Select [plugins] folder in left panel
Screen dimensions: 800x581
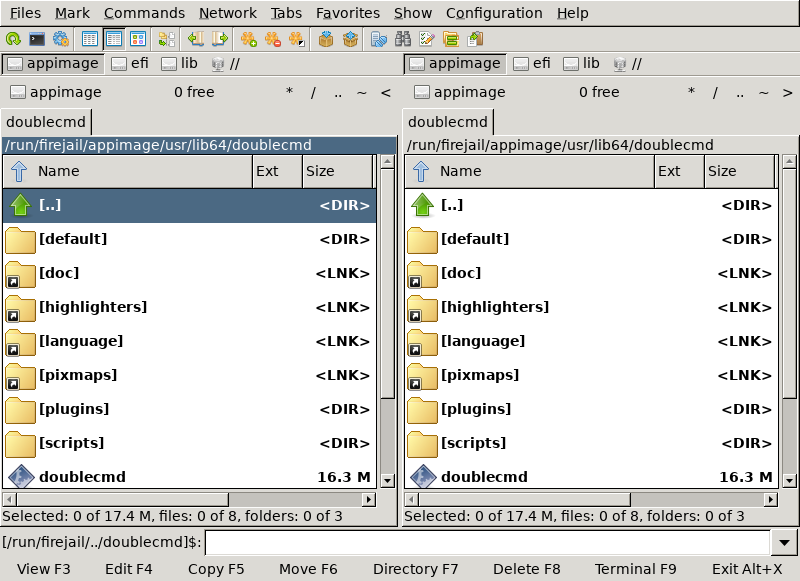(x=190, y=410)
